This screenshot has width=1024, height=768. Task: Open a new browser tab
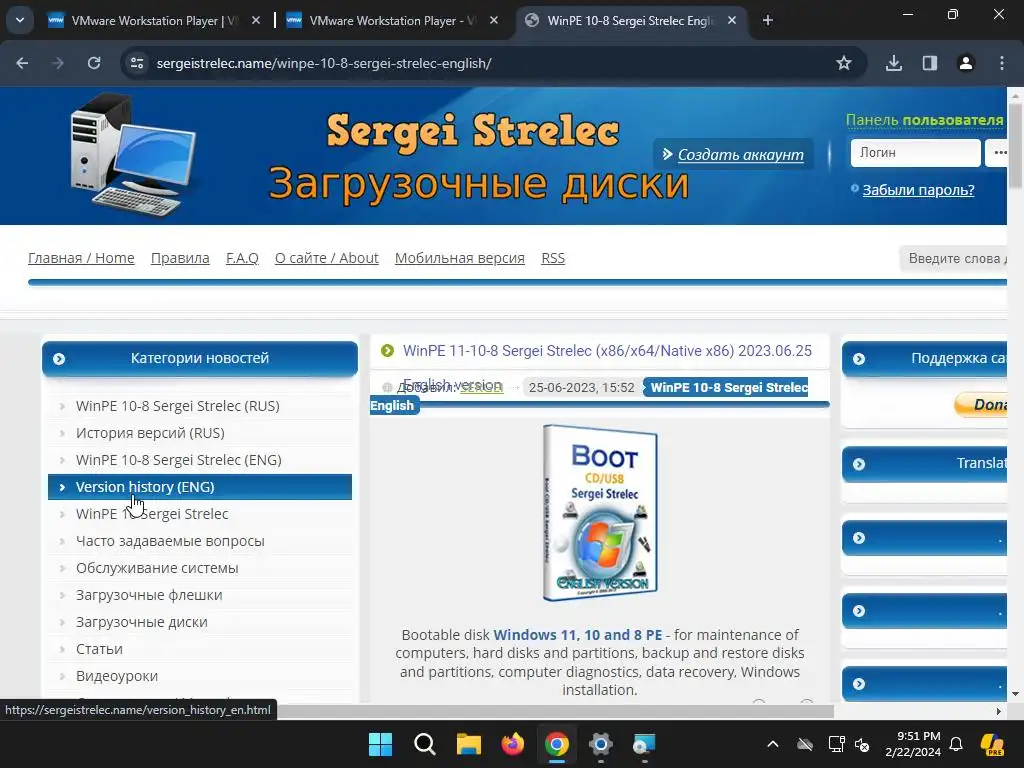tap(768, 21)
